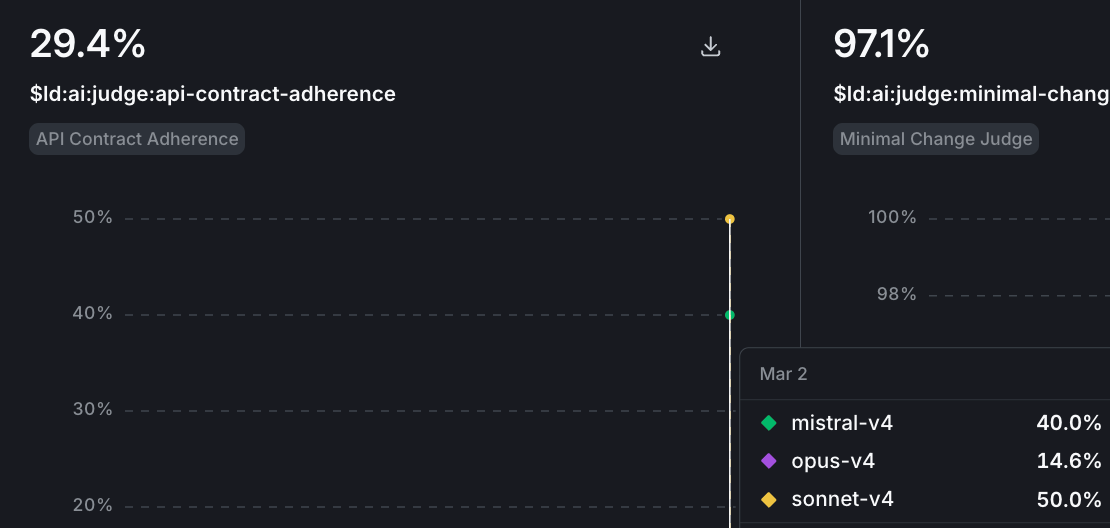Click the 20% y-axis label
This screenshot has height=528, width=1110.
point(93,505)
